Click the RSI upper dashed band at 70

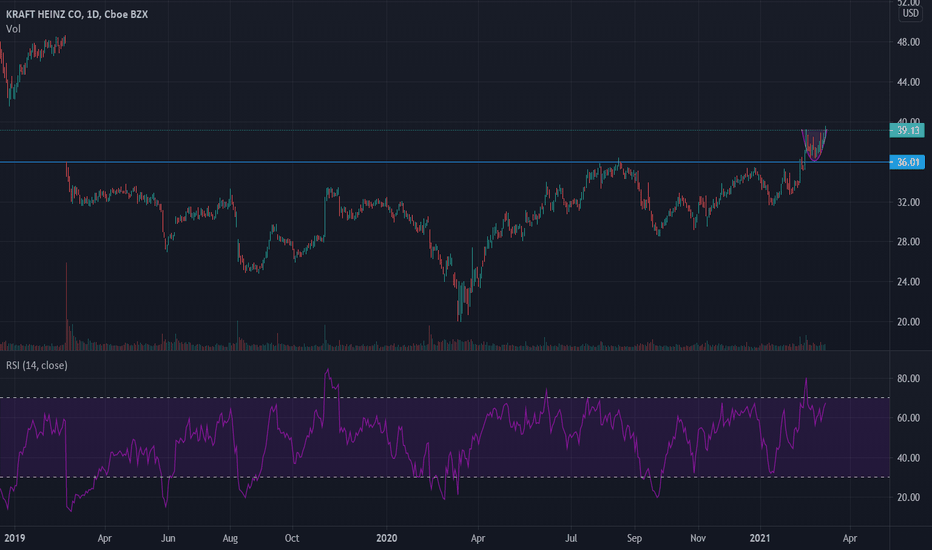(445, 397)
